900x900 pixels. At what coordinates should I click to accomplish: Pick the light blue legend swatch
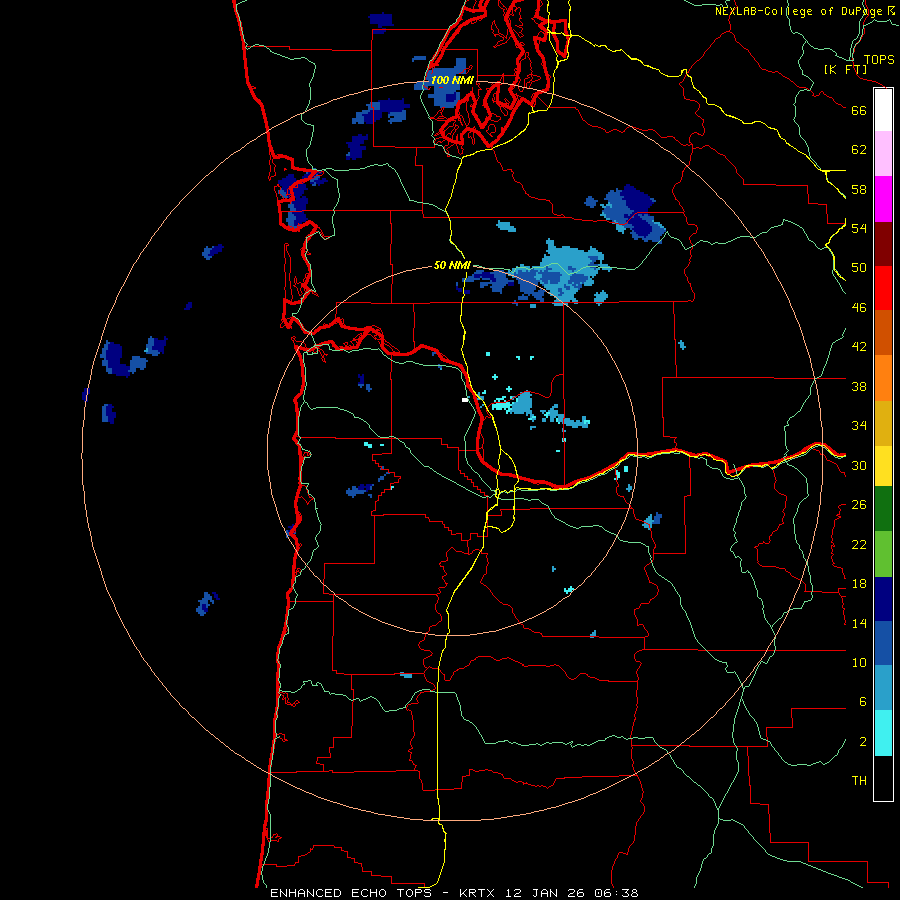(883, 688)
